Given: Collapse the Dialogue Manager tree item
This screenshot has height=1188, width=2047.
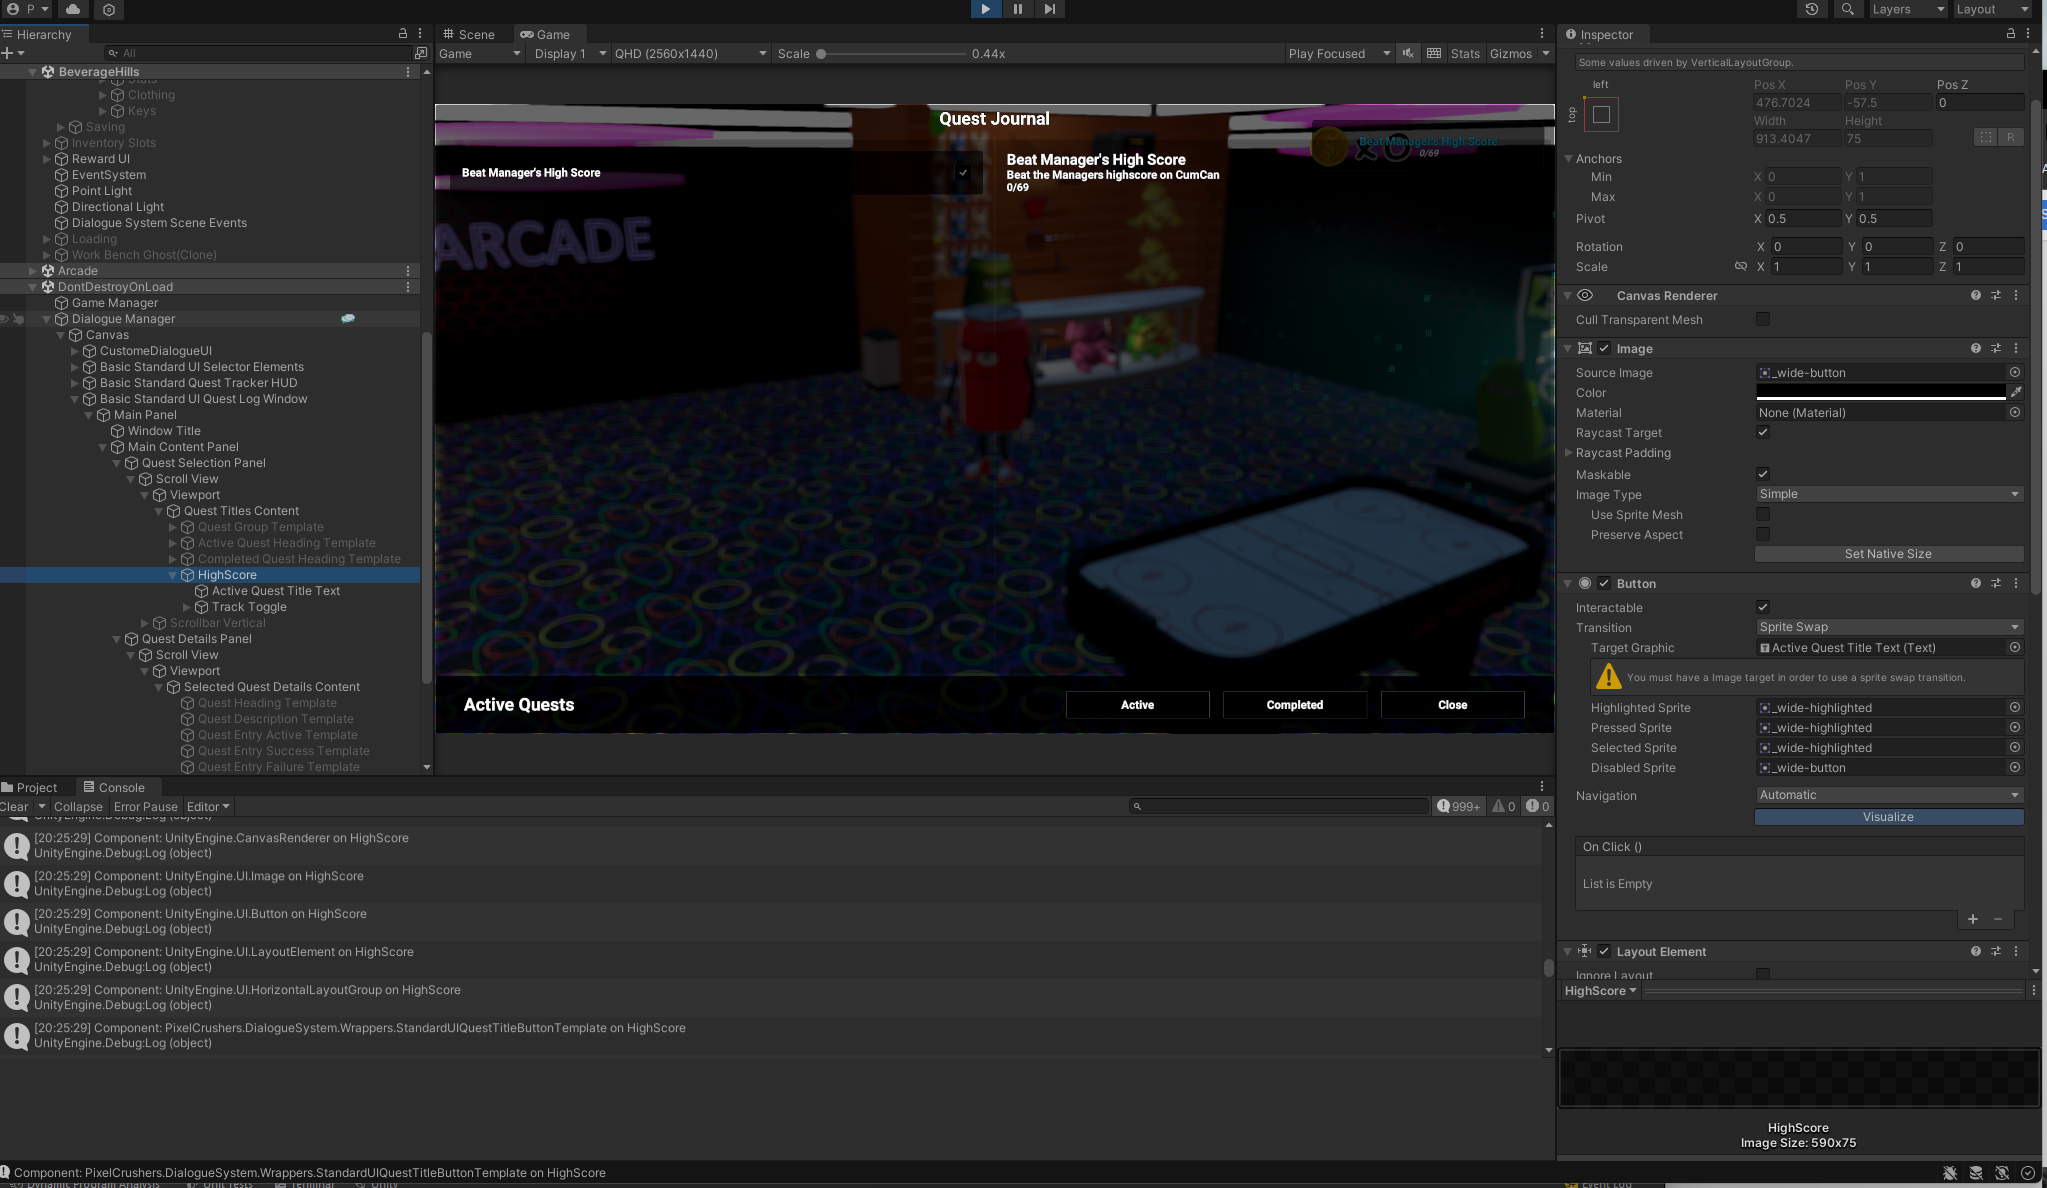Looking at the screenshot, I should [x=46, y=319].
